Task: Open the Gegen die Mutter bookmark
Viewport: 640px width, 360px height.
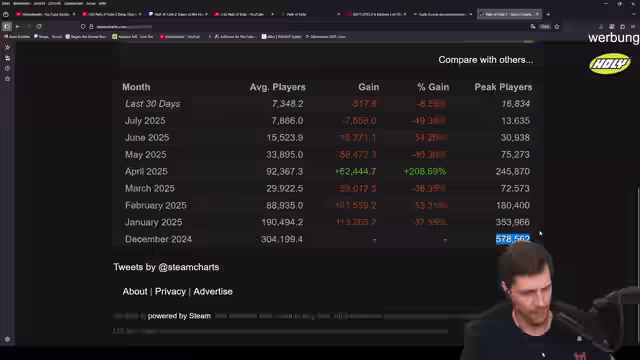Action: 86,37
